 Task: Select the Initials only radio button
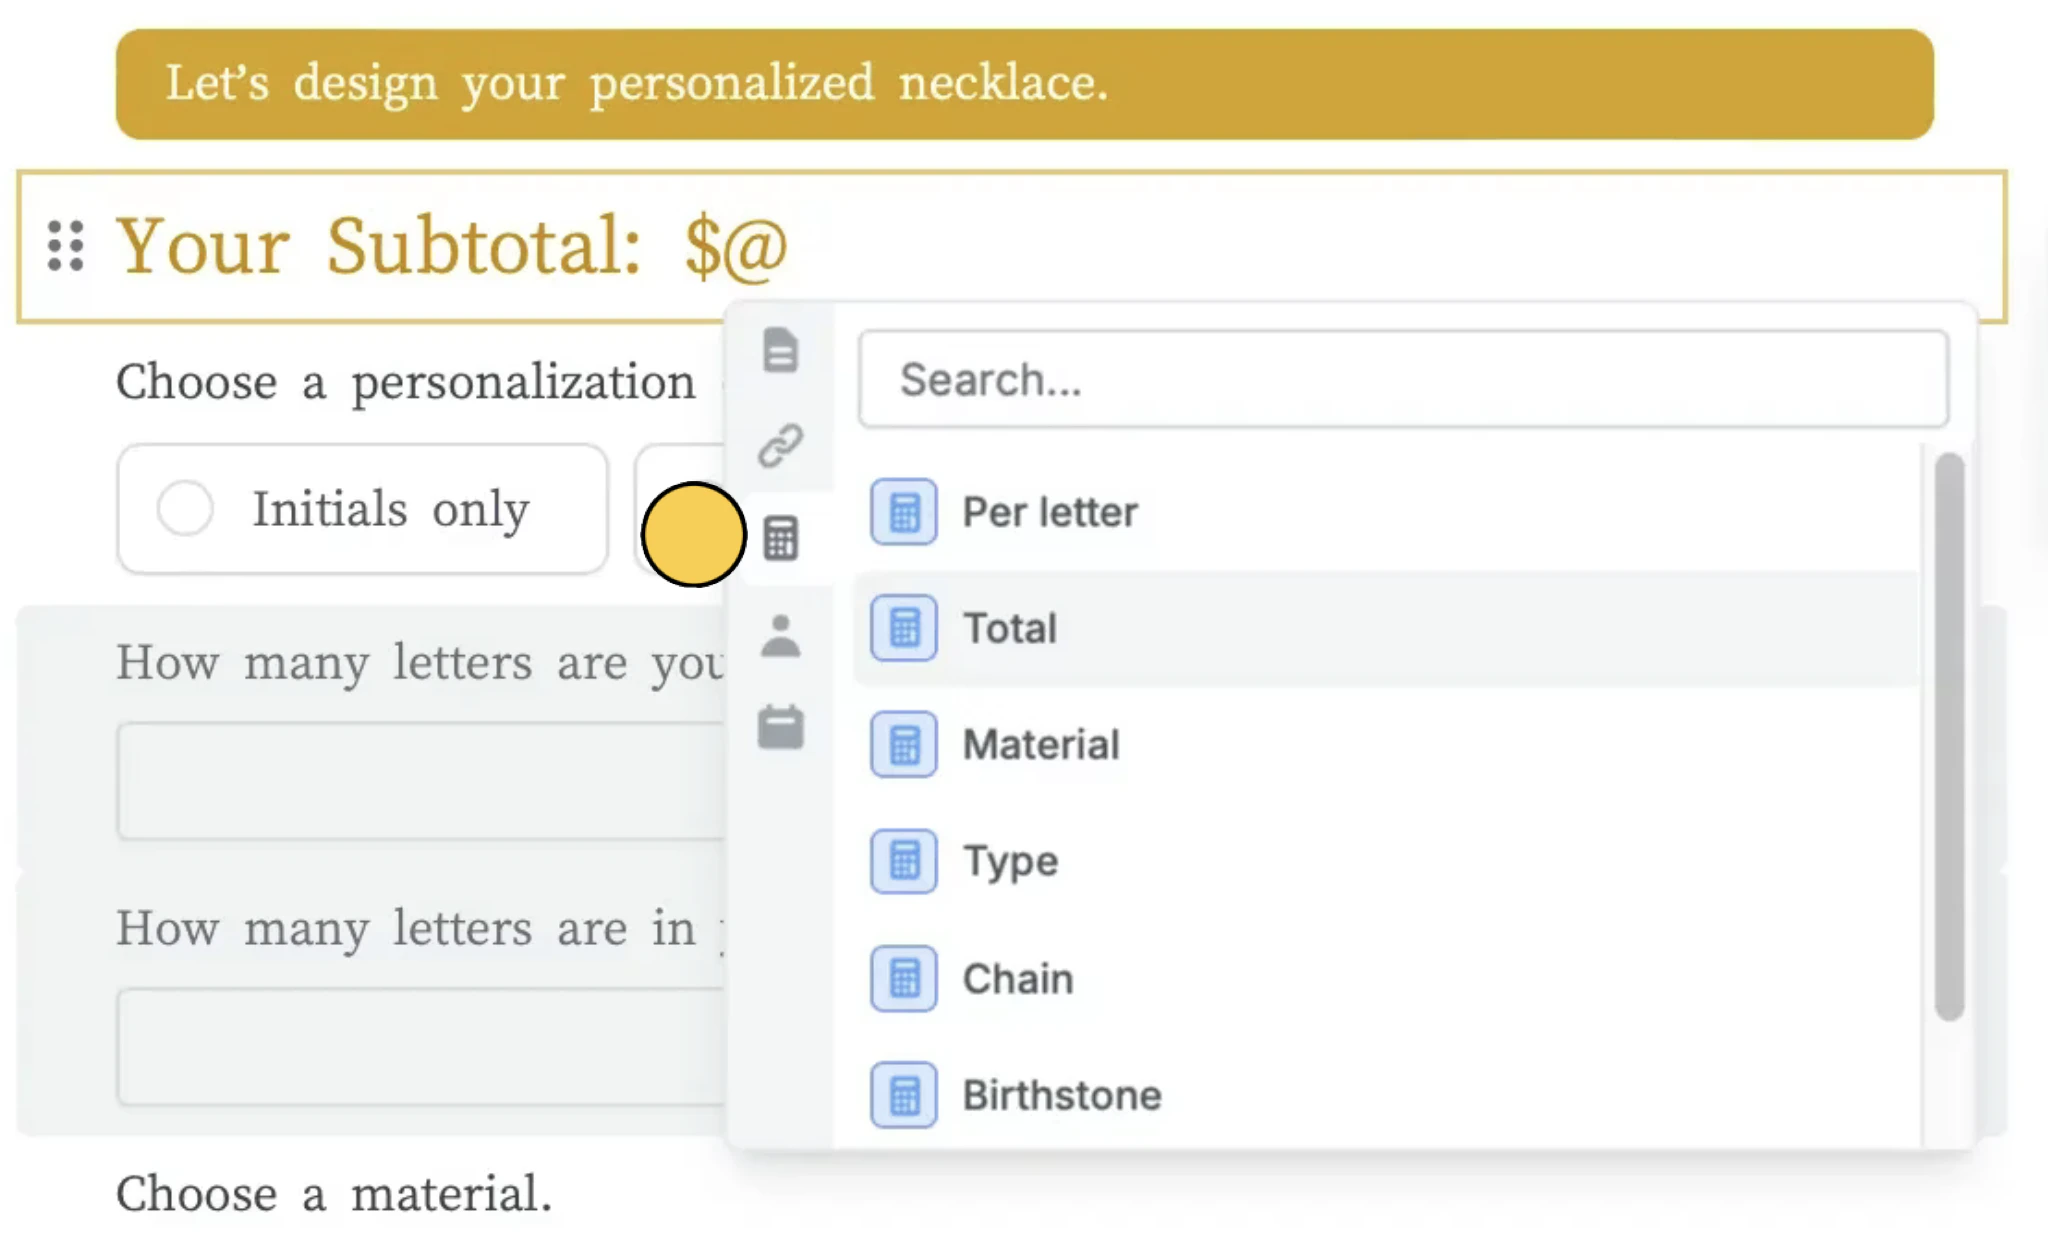click(x=186, y=508)
